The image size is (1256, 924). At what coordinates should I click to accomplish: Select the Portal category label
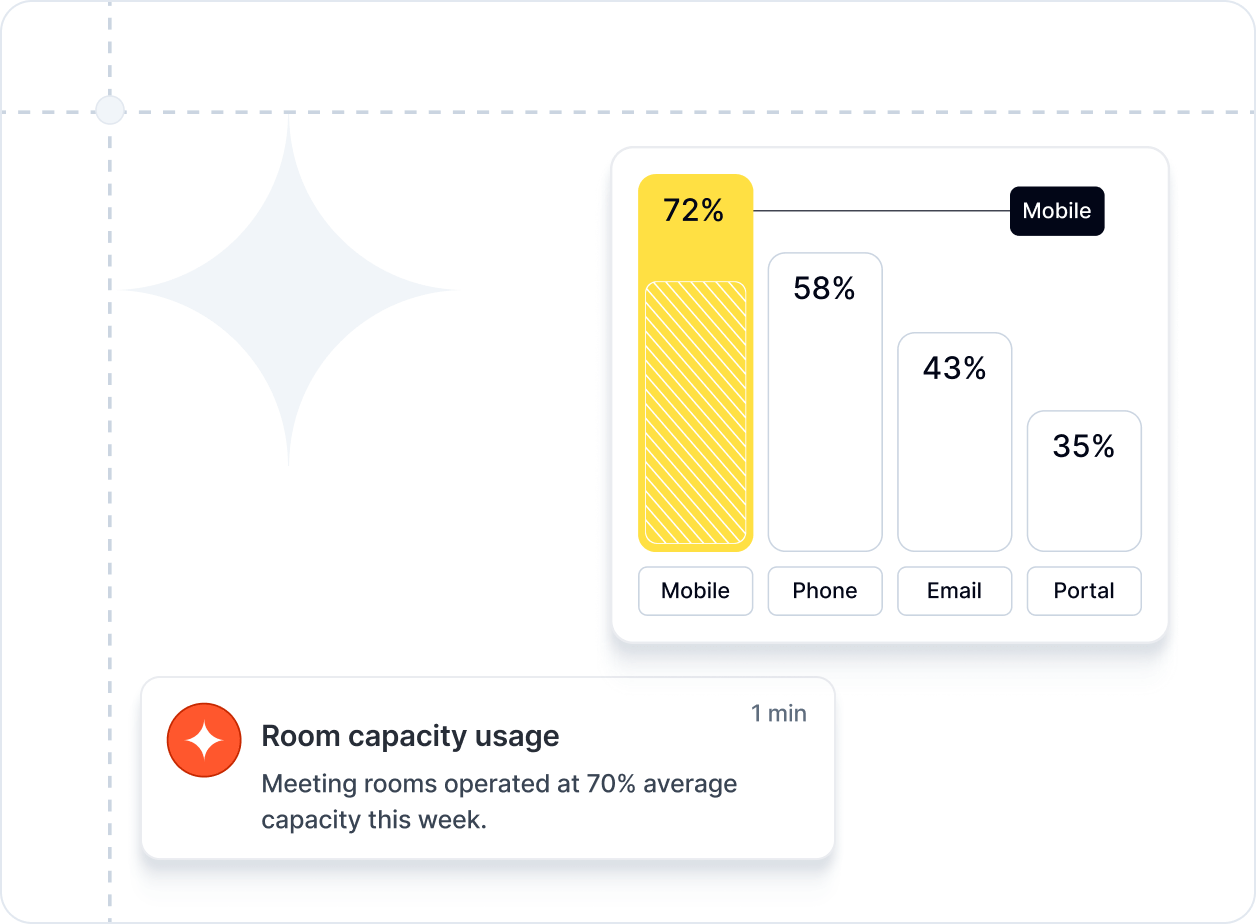[1084, 591]
